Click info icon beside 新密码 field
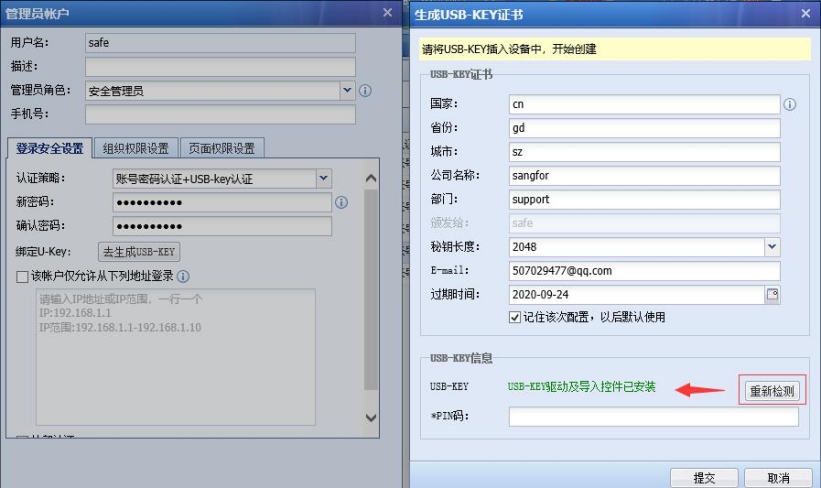The image size is (821, 488). click(x=341, y=203)
